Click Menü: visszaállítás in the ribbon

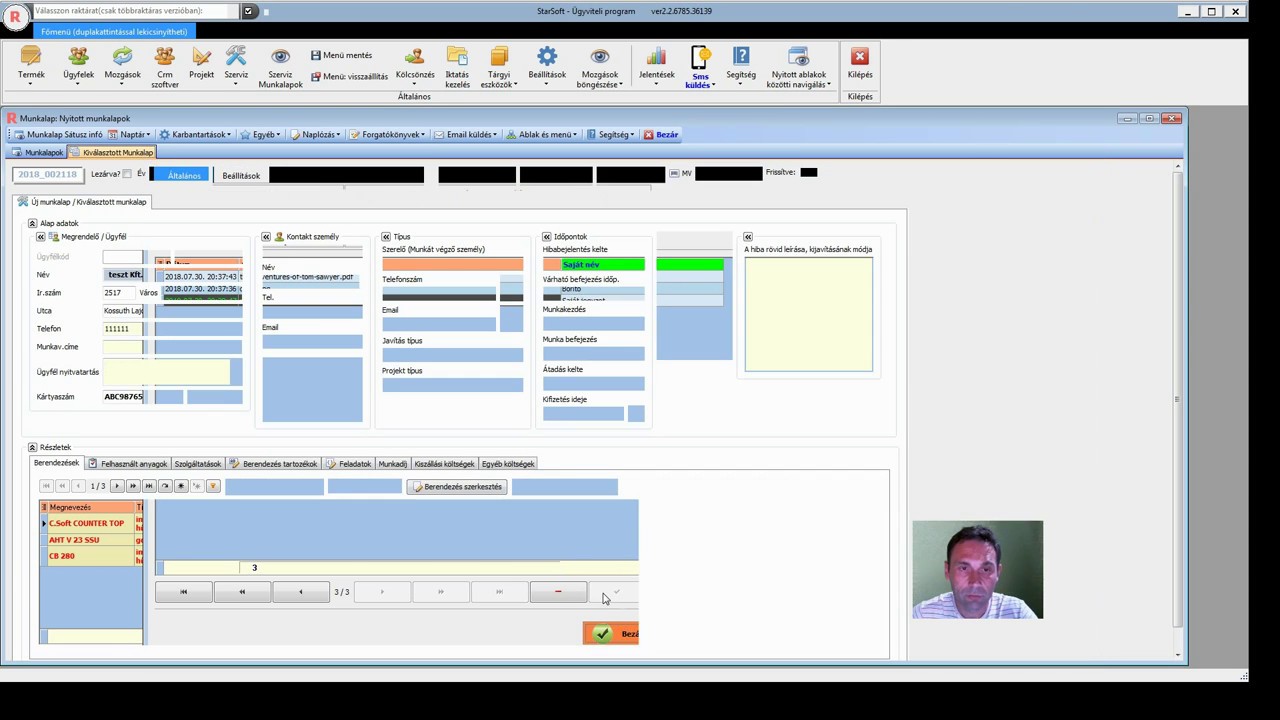coord(349,76)
